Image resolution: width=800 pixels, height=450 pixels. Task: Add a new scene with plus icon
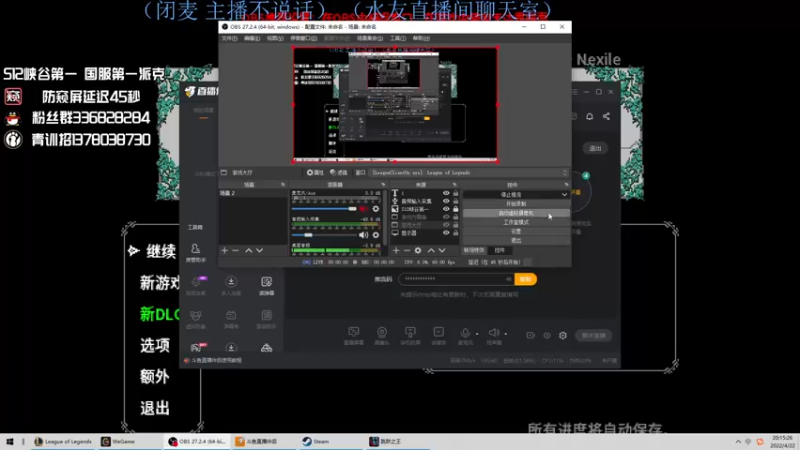point(224,251)
